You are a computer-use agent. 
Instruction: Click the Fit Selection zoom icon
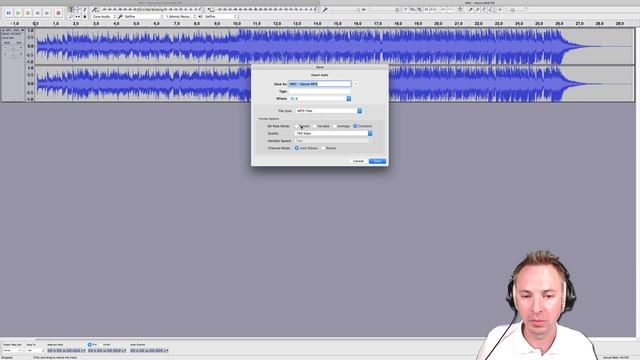pyautogui.click(x=484, y=9)
